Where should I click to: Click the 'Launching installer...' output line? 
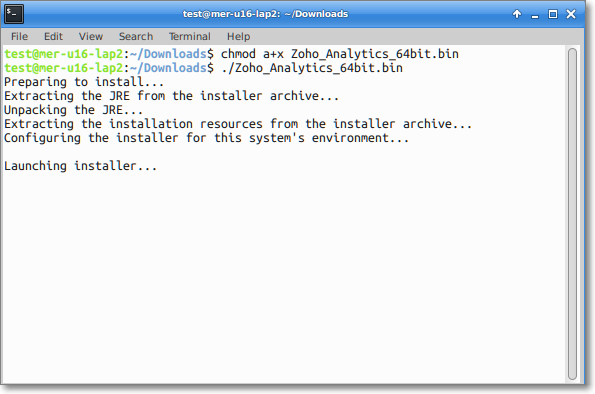(x=80, y=166)
